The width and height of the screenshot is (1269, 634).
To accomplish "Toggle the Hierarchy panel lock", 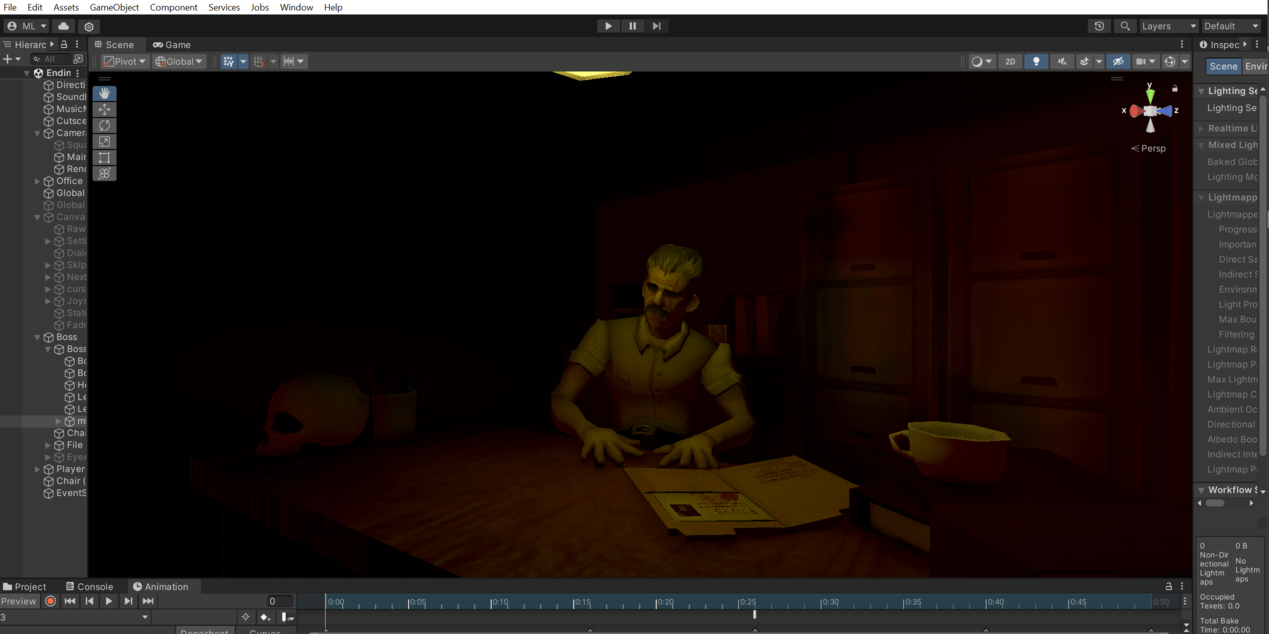I will pyautogui.click(x=64, y=44).
